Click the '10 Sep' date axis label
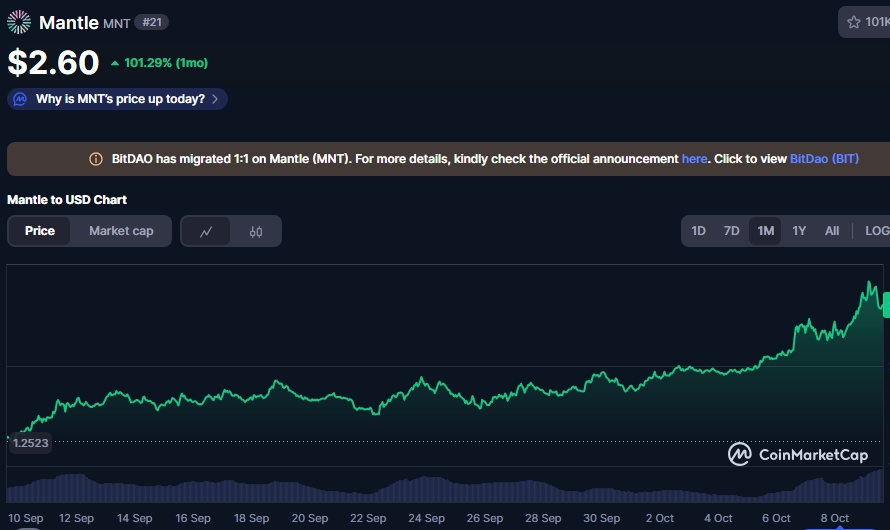The image size is (890, 530). click(26, 518)
